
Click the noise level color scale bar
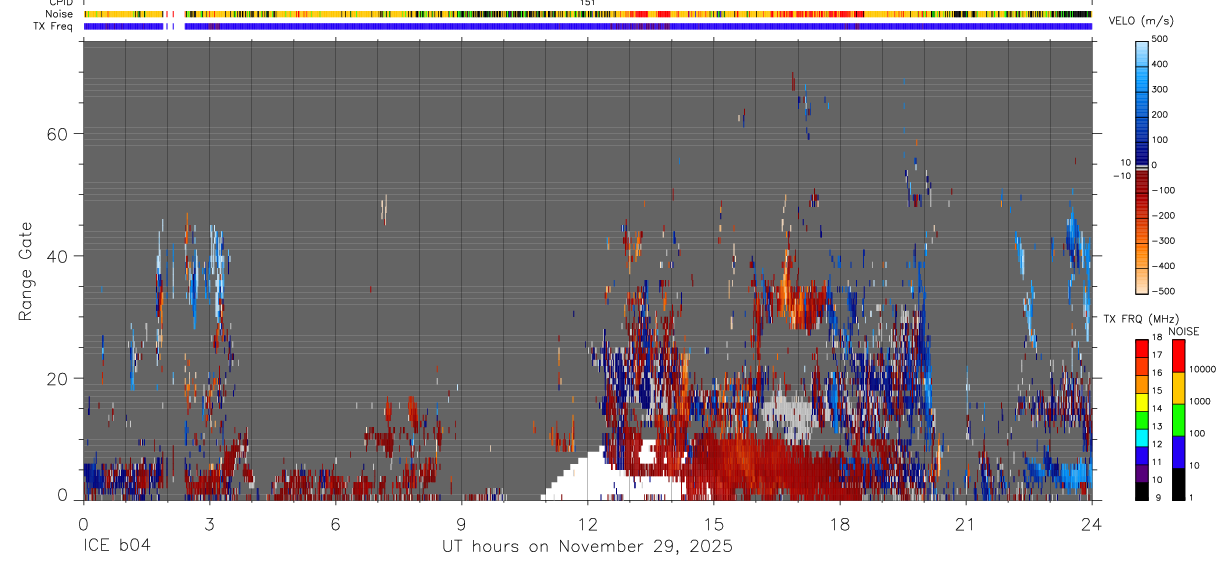coord(1179,420)
